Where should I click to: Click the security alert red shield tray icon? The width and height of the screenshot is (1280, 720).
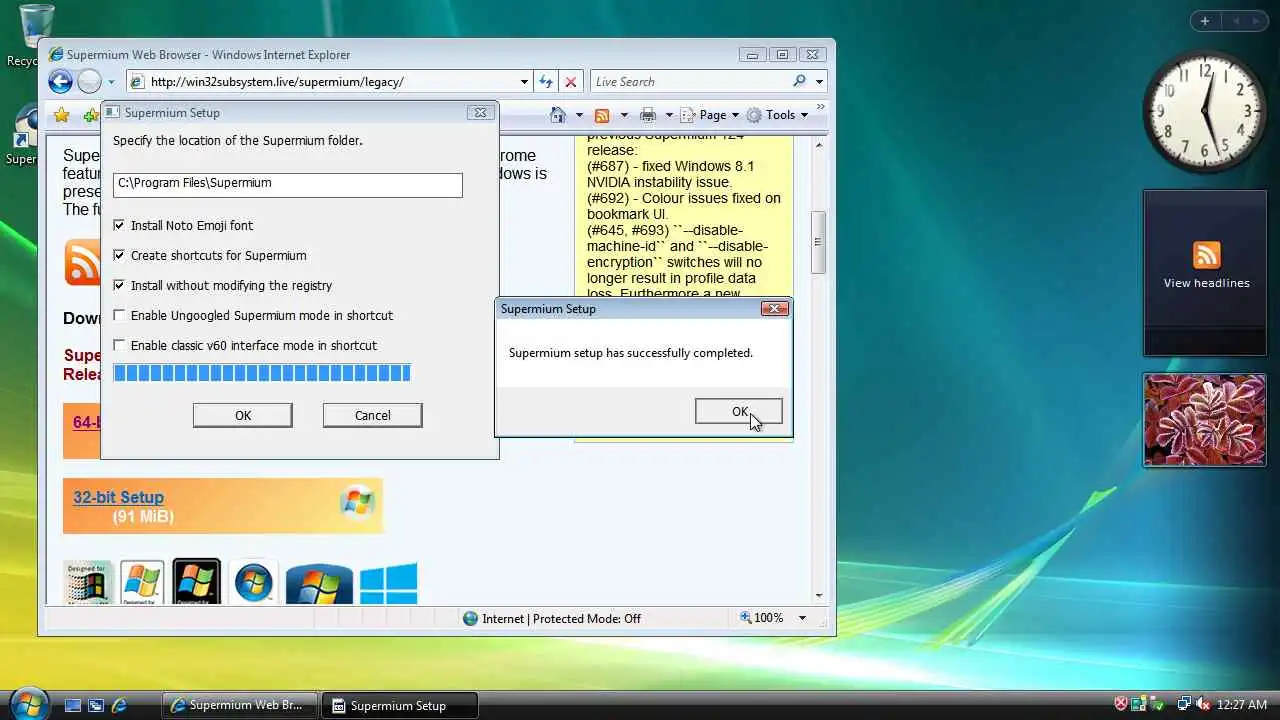click(1121, 704)
